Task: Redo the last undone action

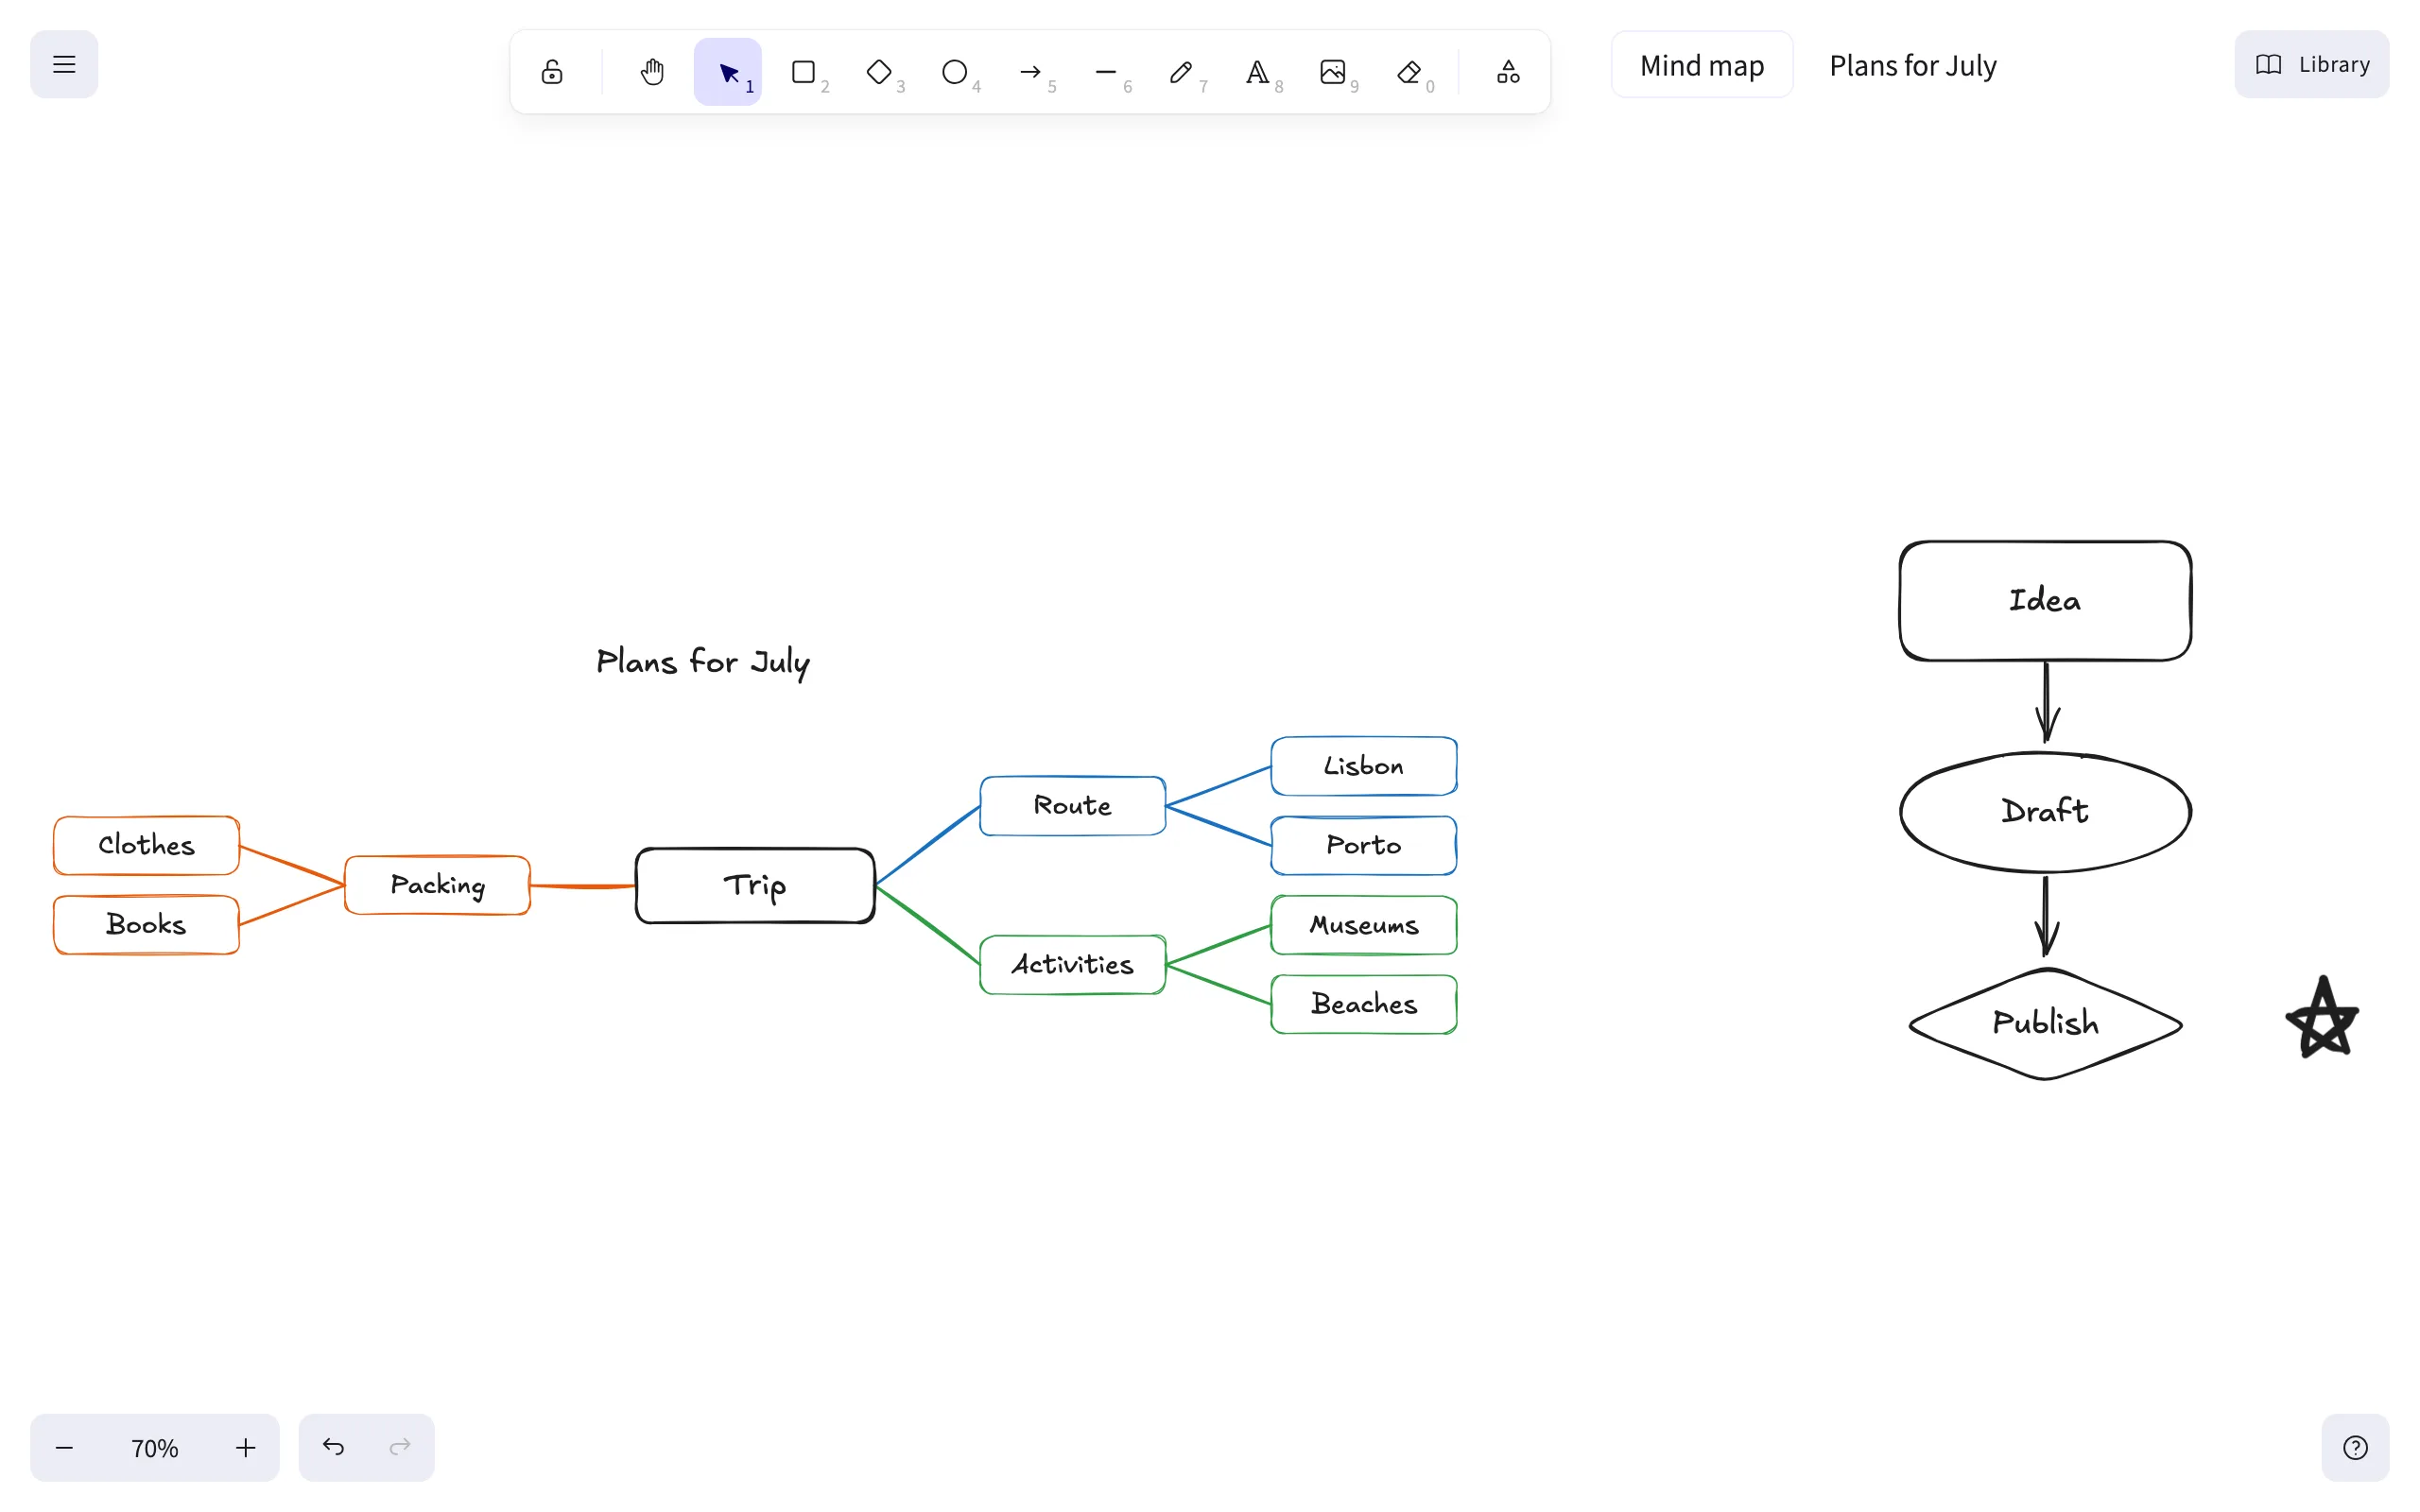Action: coord(400,1448)
